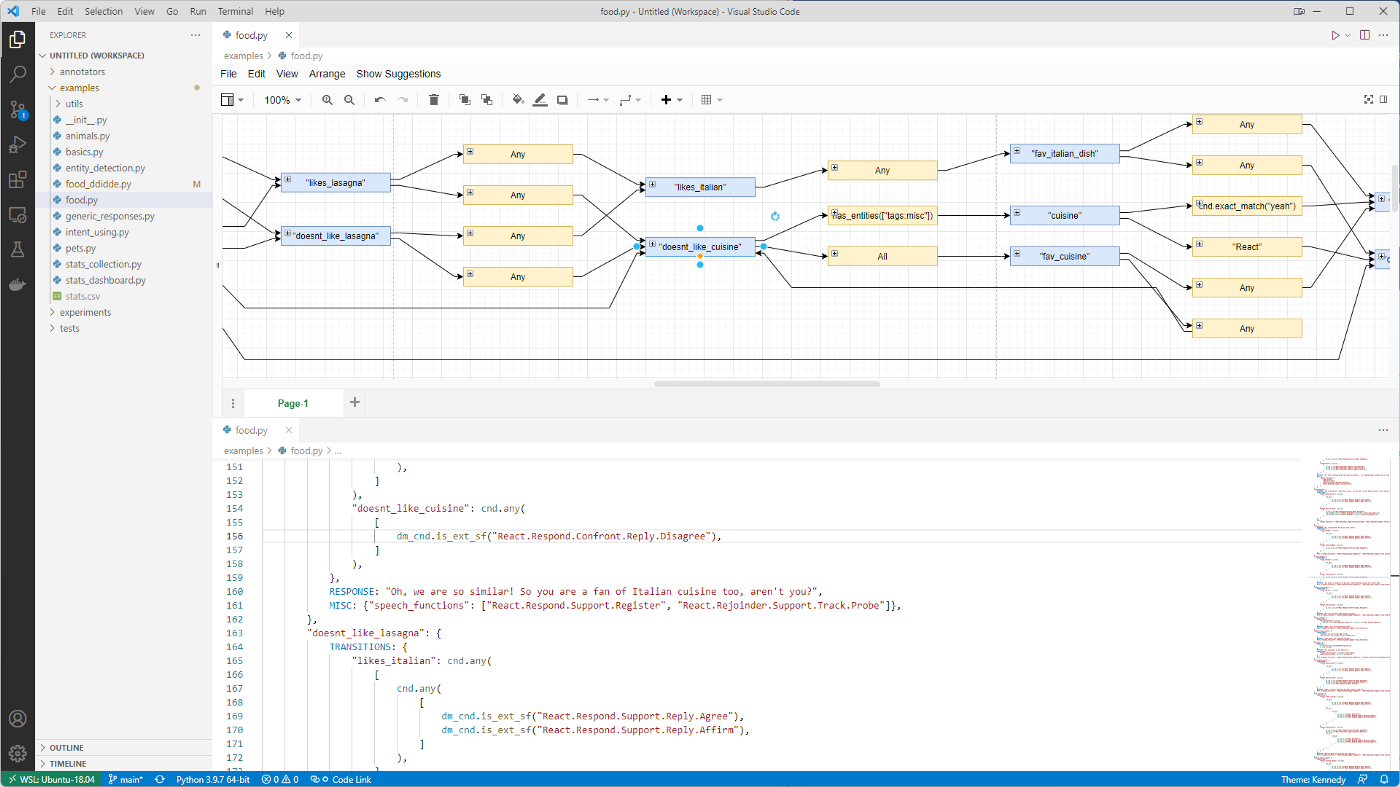
Task: Toggle the shadow icon in toolbar
Action: 563,100
